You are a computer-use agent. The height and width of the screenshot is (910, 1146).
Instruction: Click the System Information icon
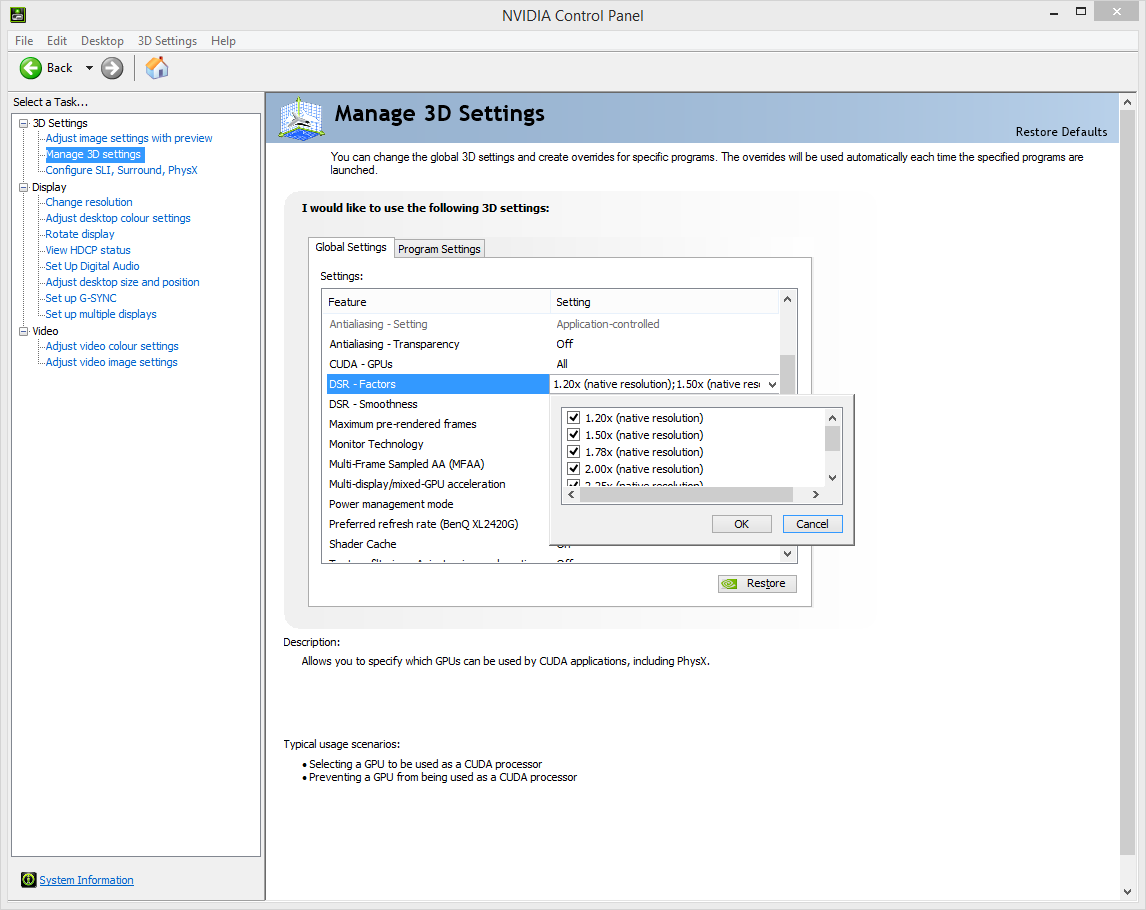click(29, 880)
